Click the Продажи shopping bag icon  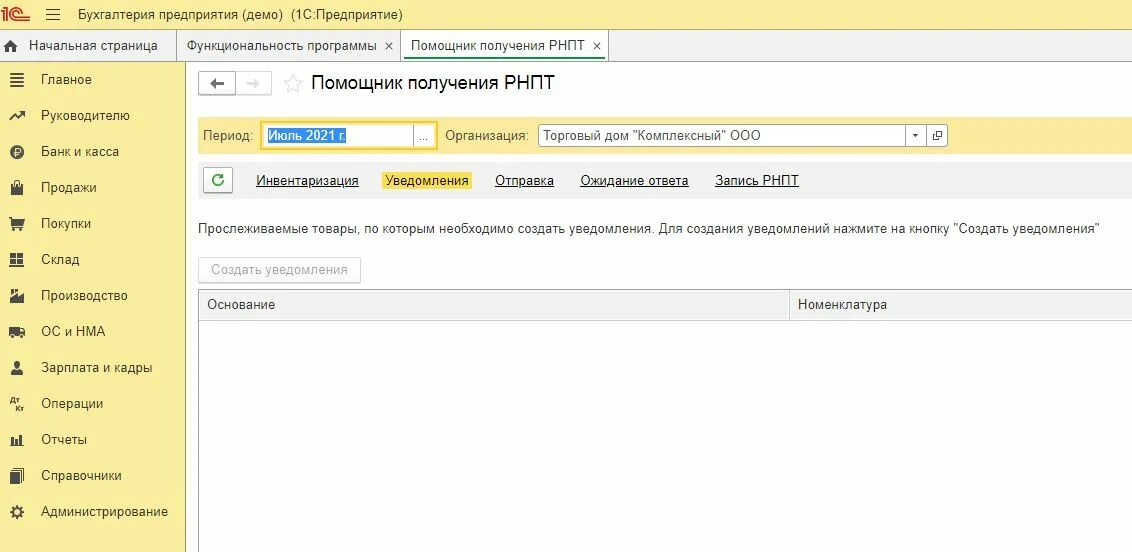17,188
